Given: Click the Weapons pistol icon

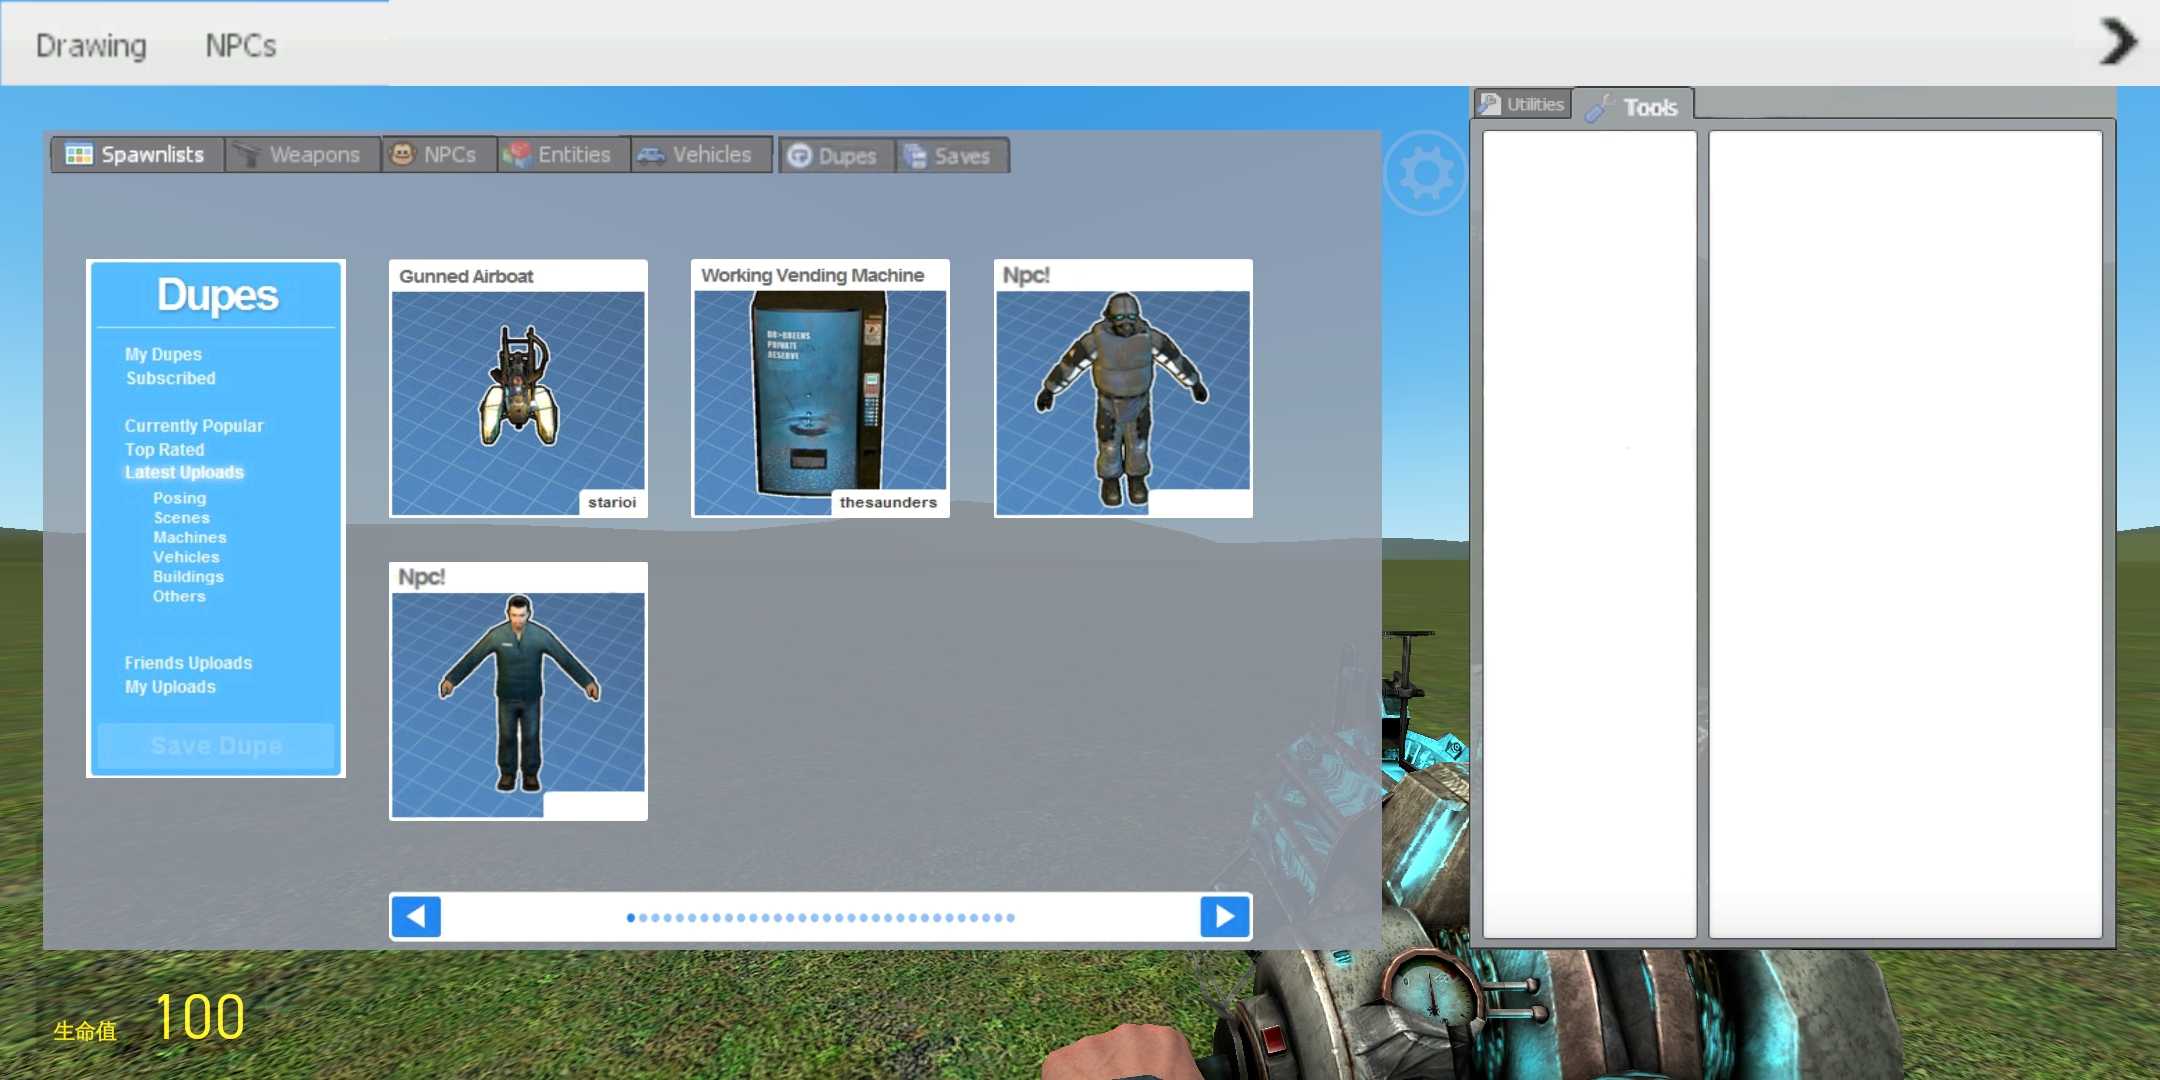Looking at the screenshot, I should tap(246, 155).
